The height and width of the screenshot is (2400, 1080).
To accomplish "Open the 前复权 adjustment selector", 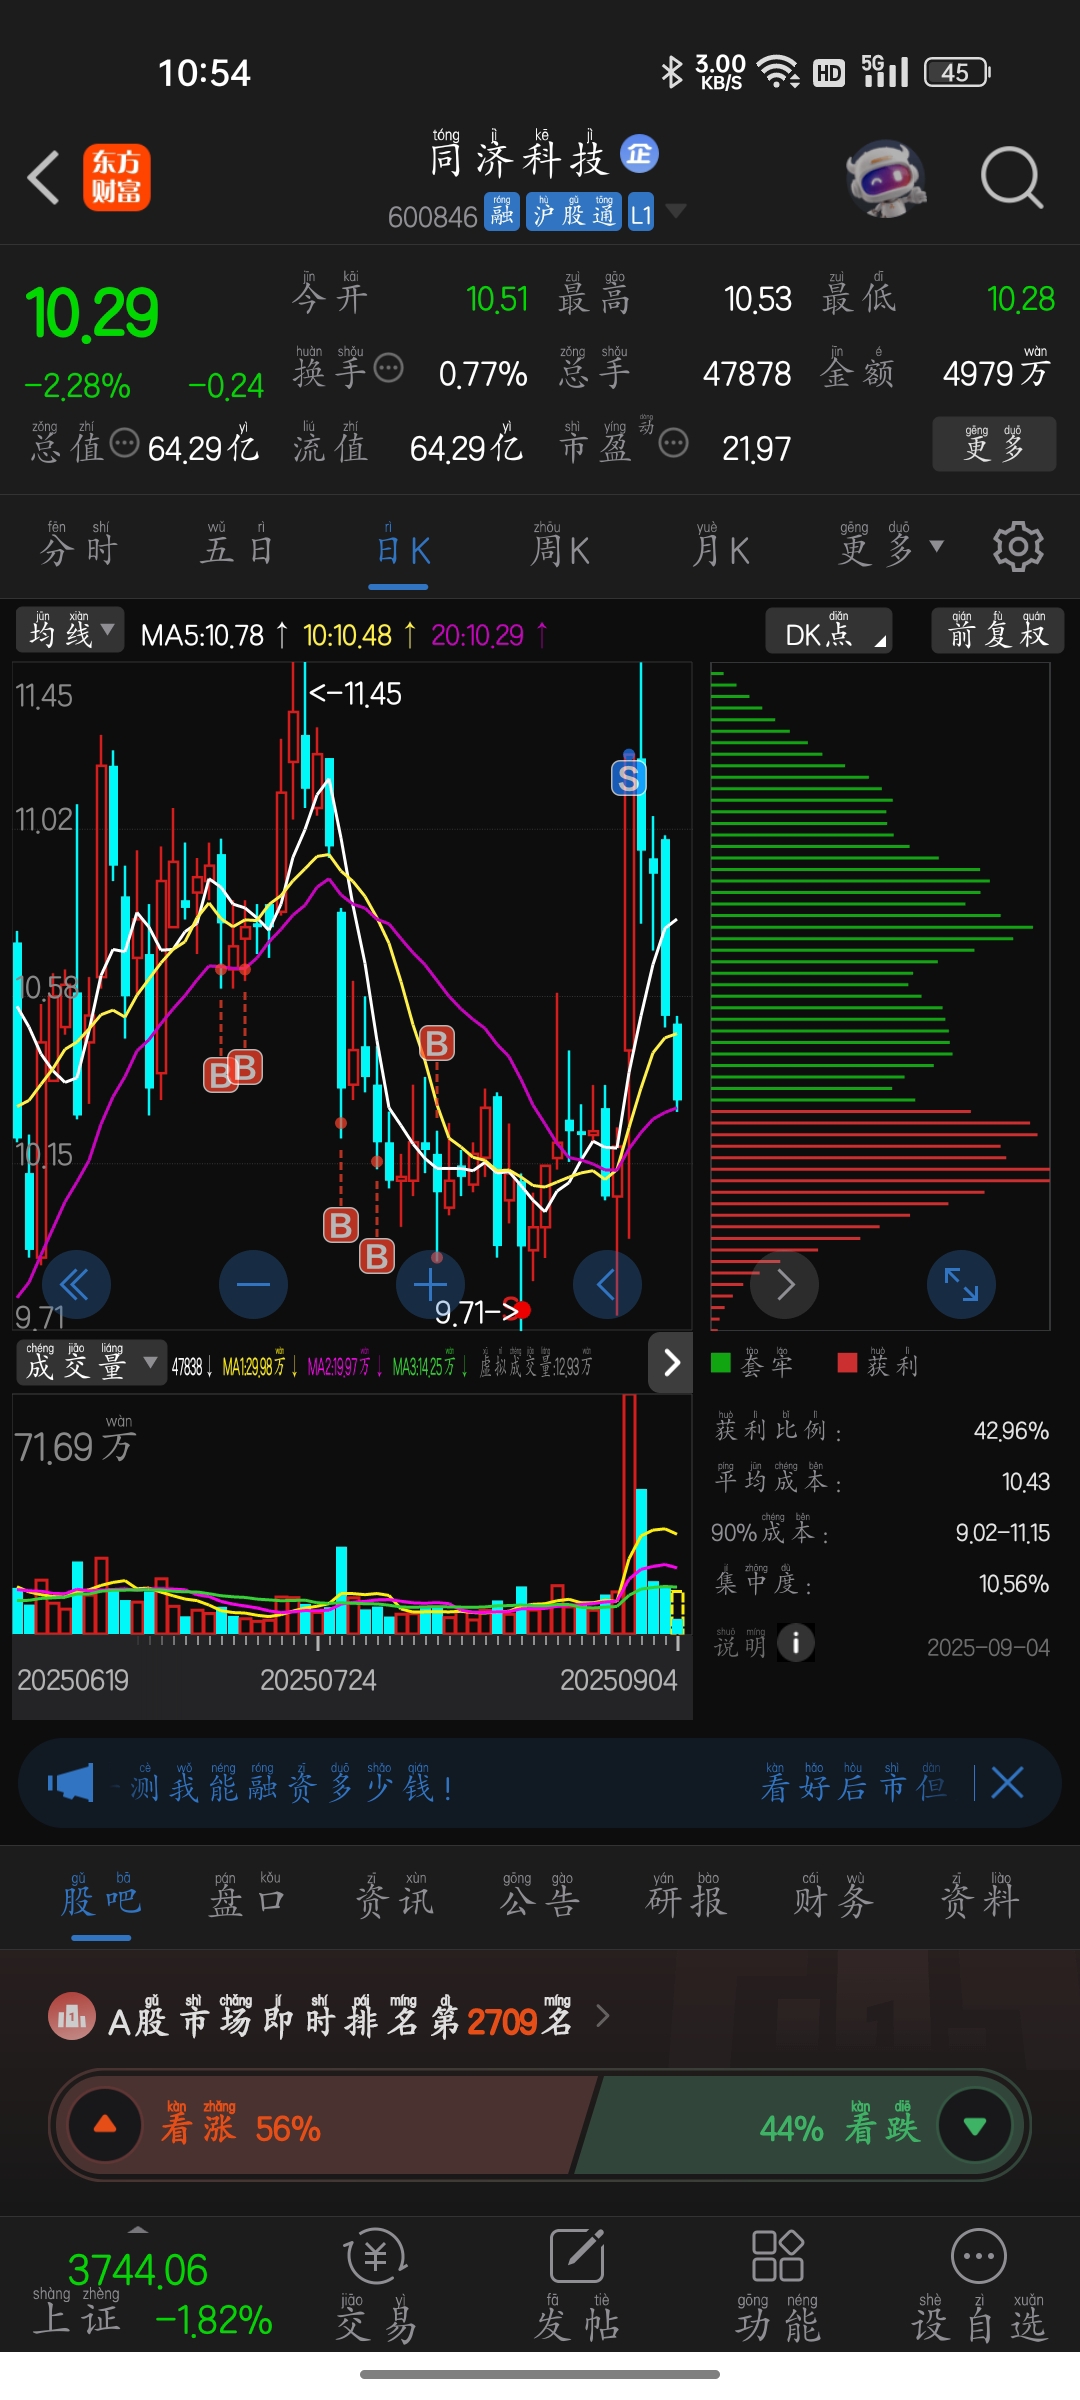I will [x=996, y=632].
